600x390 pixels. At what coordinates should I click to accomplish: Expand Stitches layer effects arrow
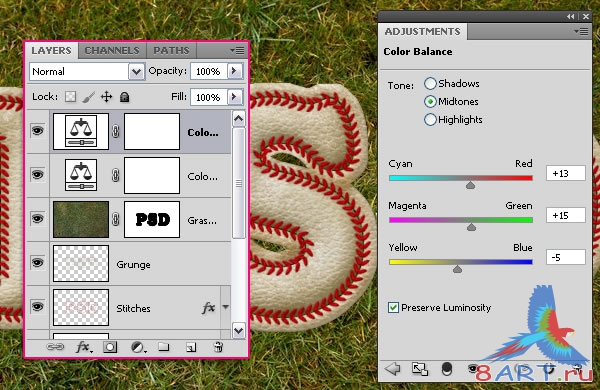(226, 307)
